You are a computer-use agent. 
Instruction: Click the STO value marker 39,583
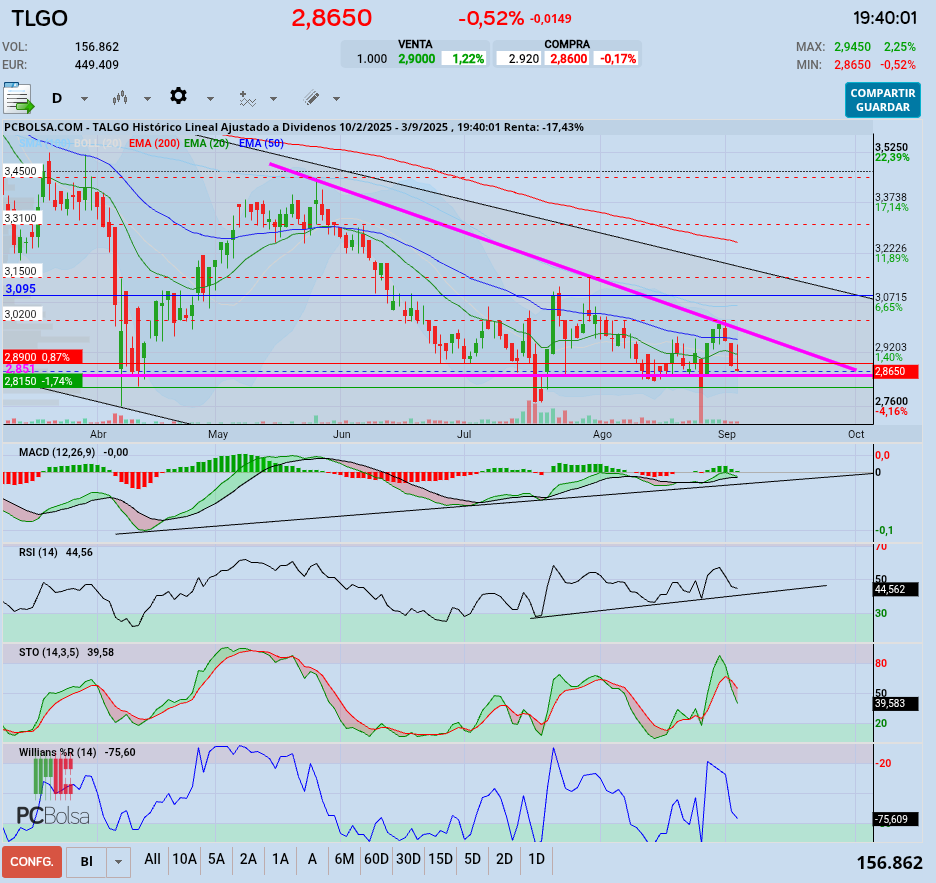coord(895,703)
